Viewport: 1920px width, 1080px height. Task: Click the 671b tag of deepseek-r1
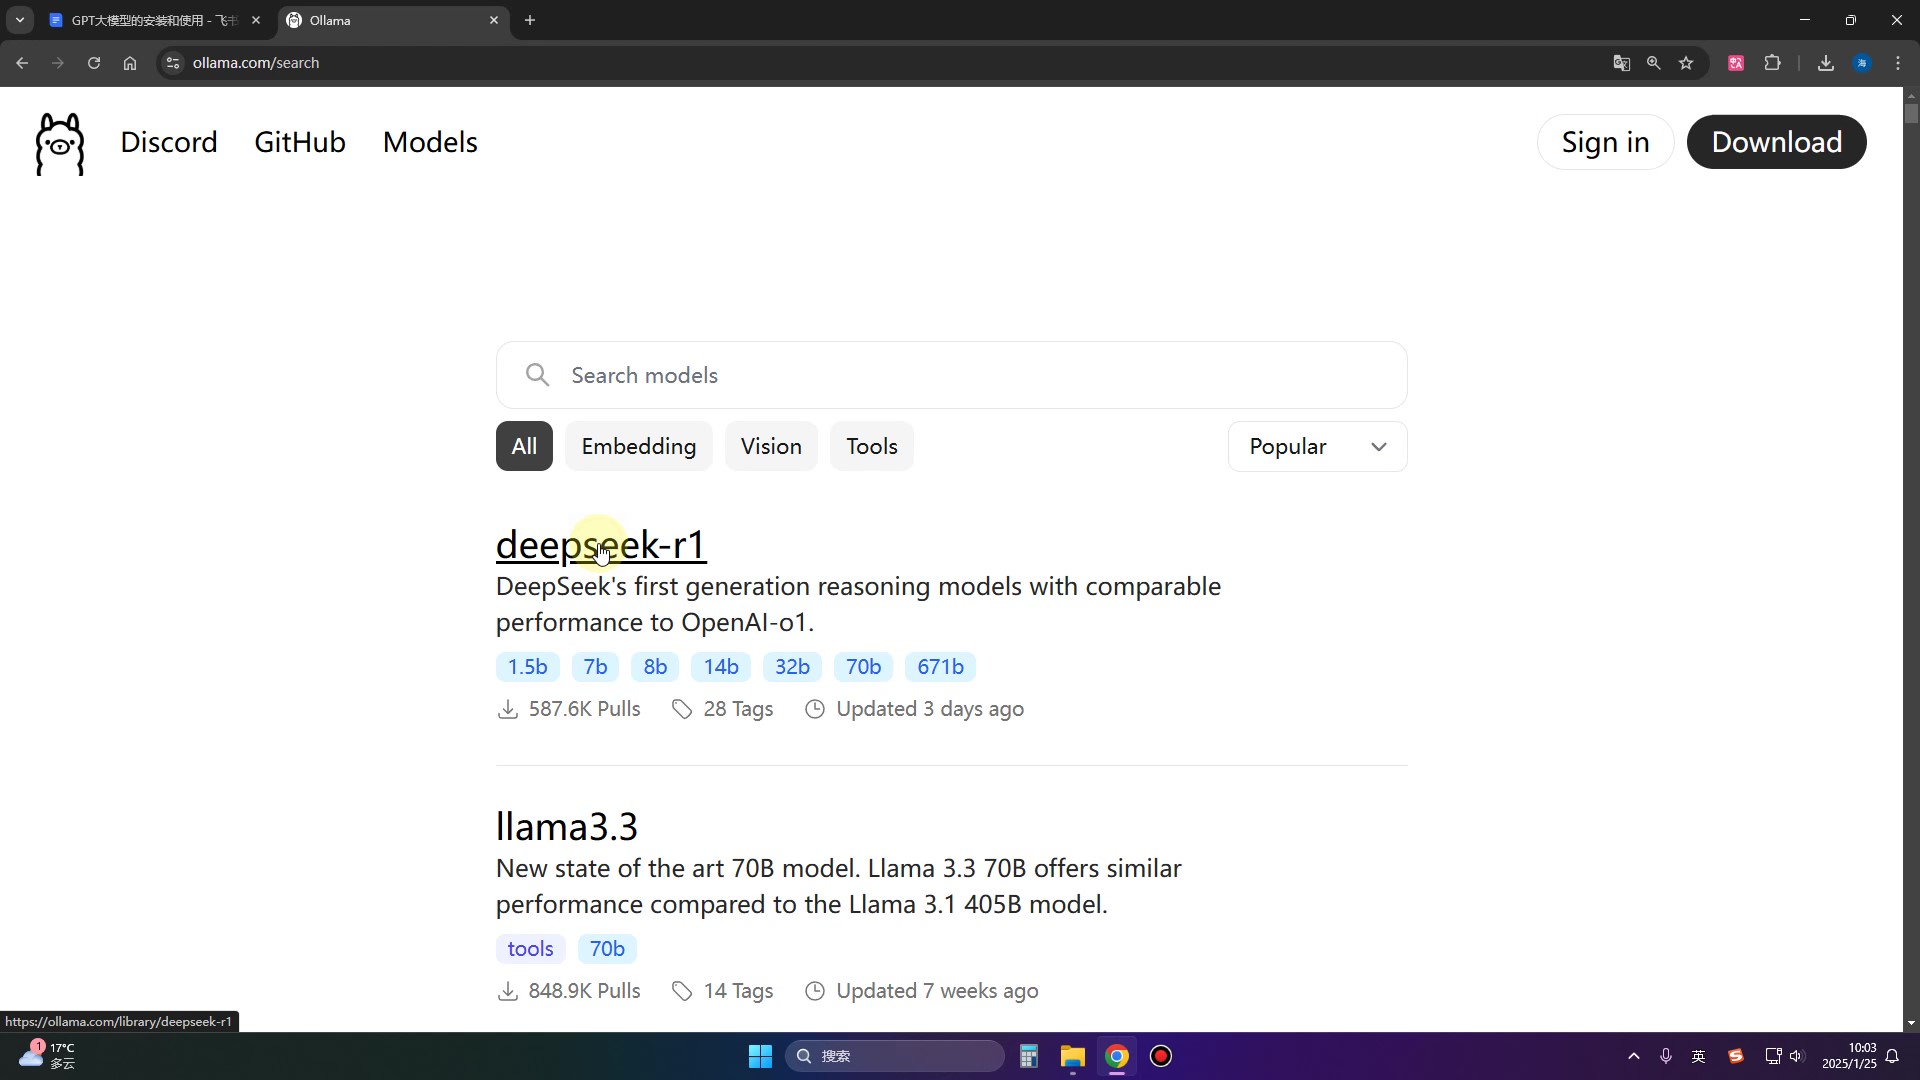[940, 667]
